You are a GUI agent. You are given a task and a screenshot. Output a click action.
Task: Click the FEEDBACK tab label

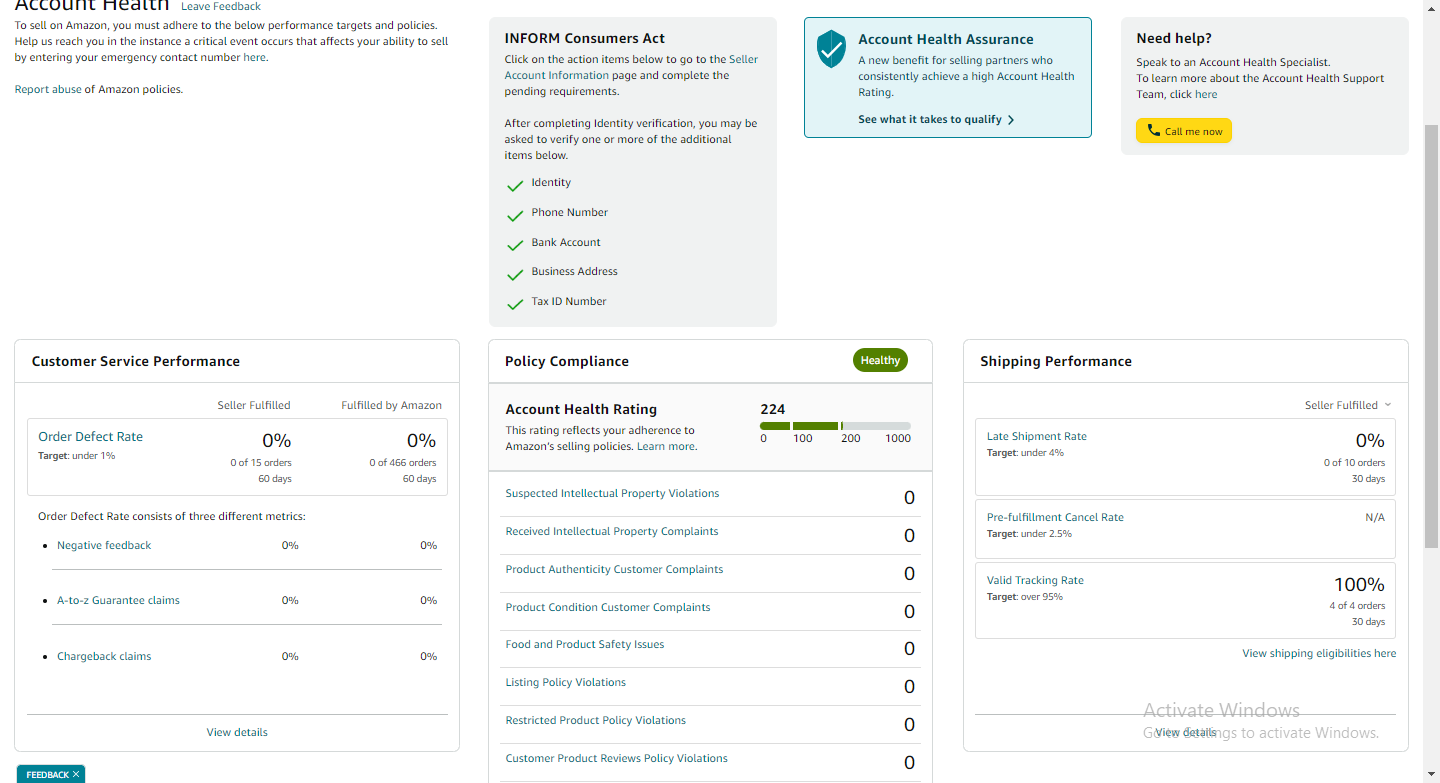[x=47, y=774]
